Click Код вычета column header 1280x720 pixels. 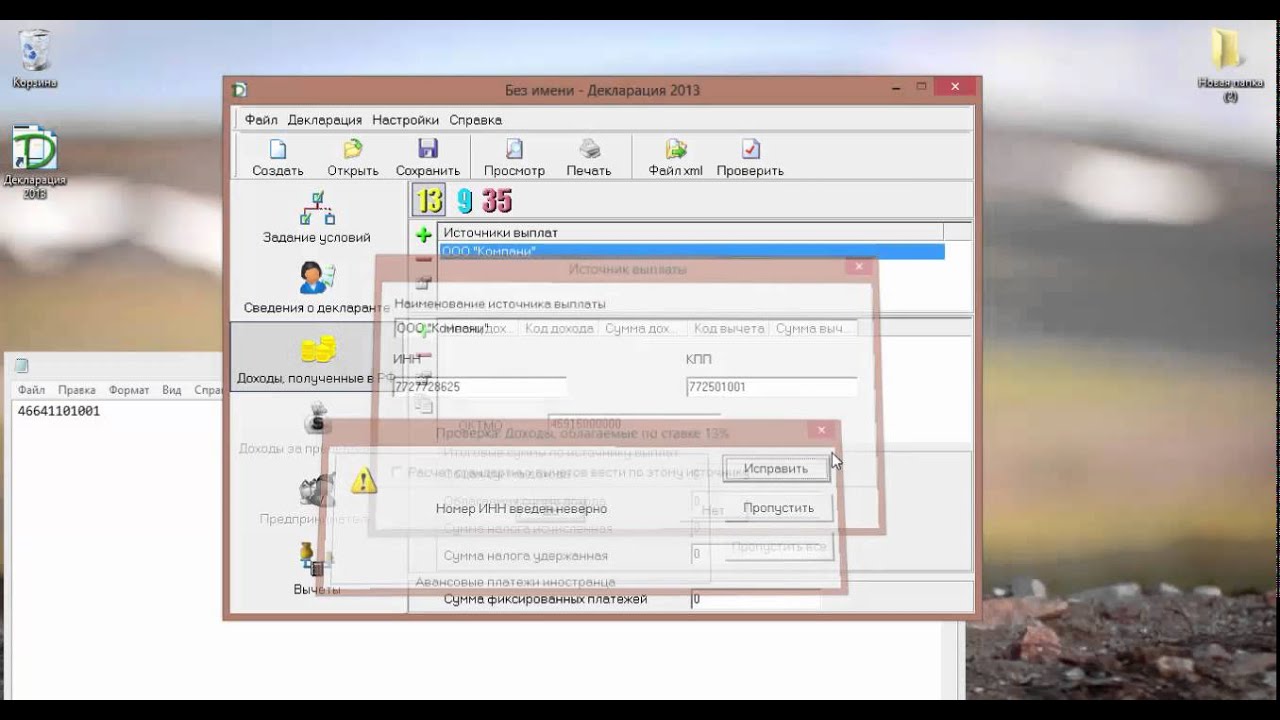point(729,328)
